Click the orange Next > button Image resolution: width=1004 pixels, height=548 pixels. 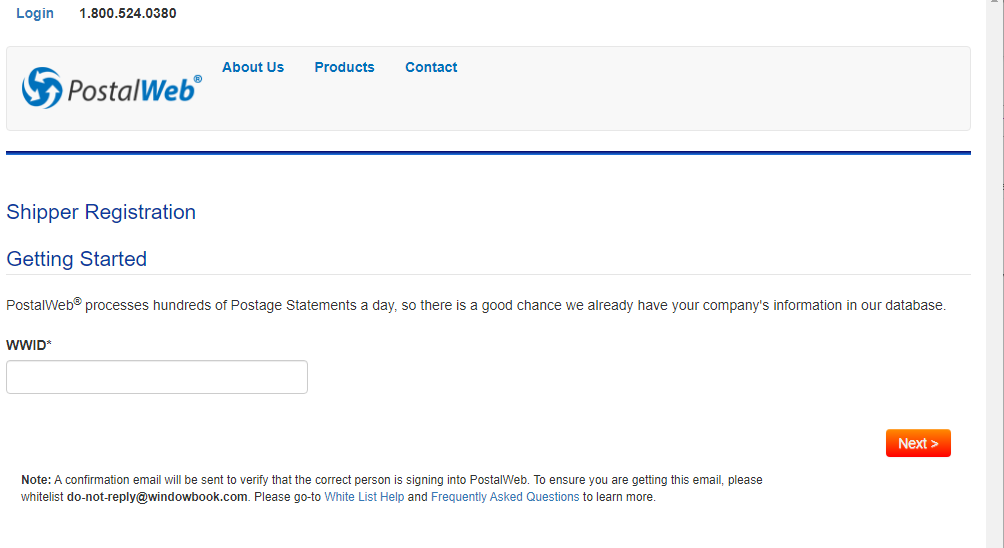[918, 443]
